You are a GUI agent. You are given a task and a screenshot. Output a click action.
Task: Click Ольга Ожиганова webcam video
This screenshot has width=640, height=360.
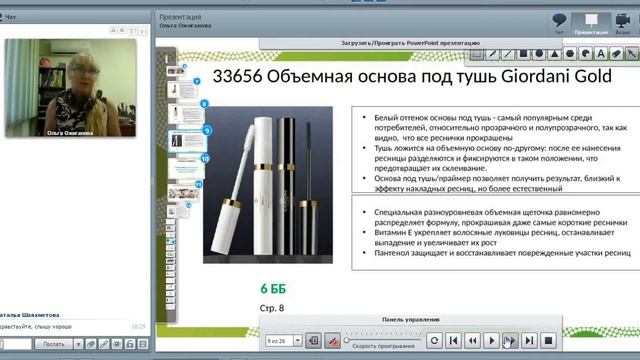pyautogui.click(x=71, y=88)
